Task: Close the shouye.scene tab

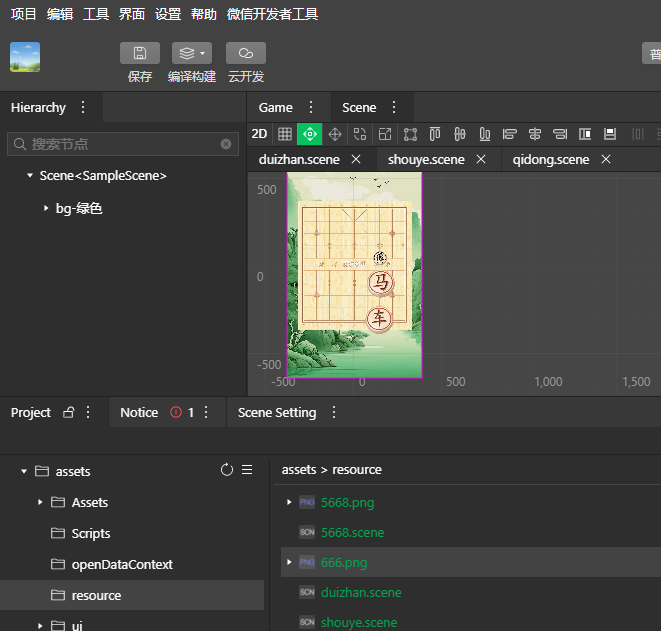Action: [481, 159]
